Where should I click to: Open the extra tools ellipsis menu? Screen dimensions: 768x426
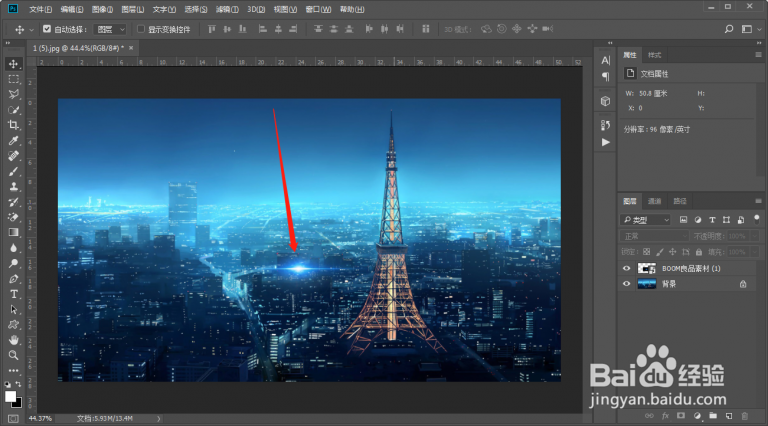tap(13, 371)
